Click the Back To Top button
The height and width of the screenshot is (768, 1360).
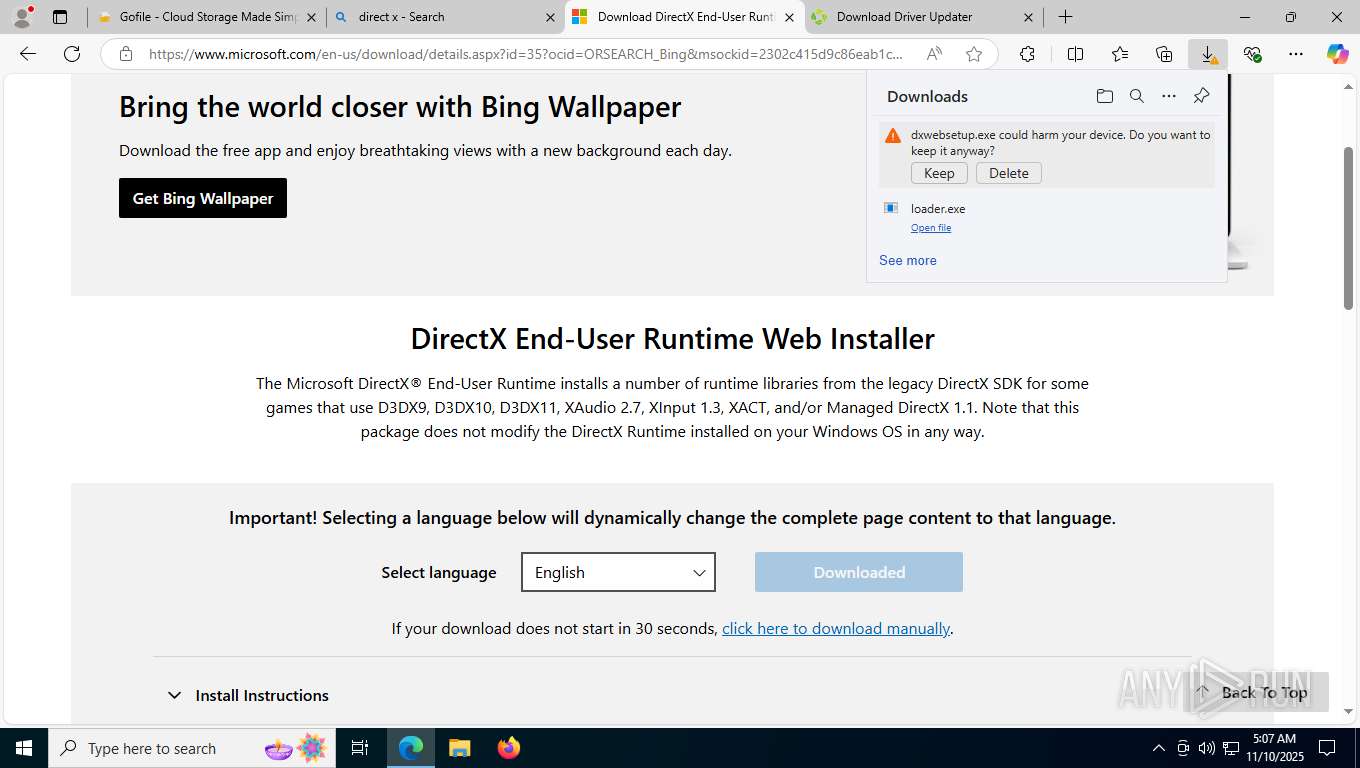[1255, 692]
